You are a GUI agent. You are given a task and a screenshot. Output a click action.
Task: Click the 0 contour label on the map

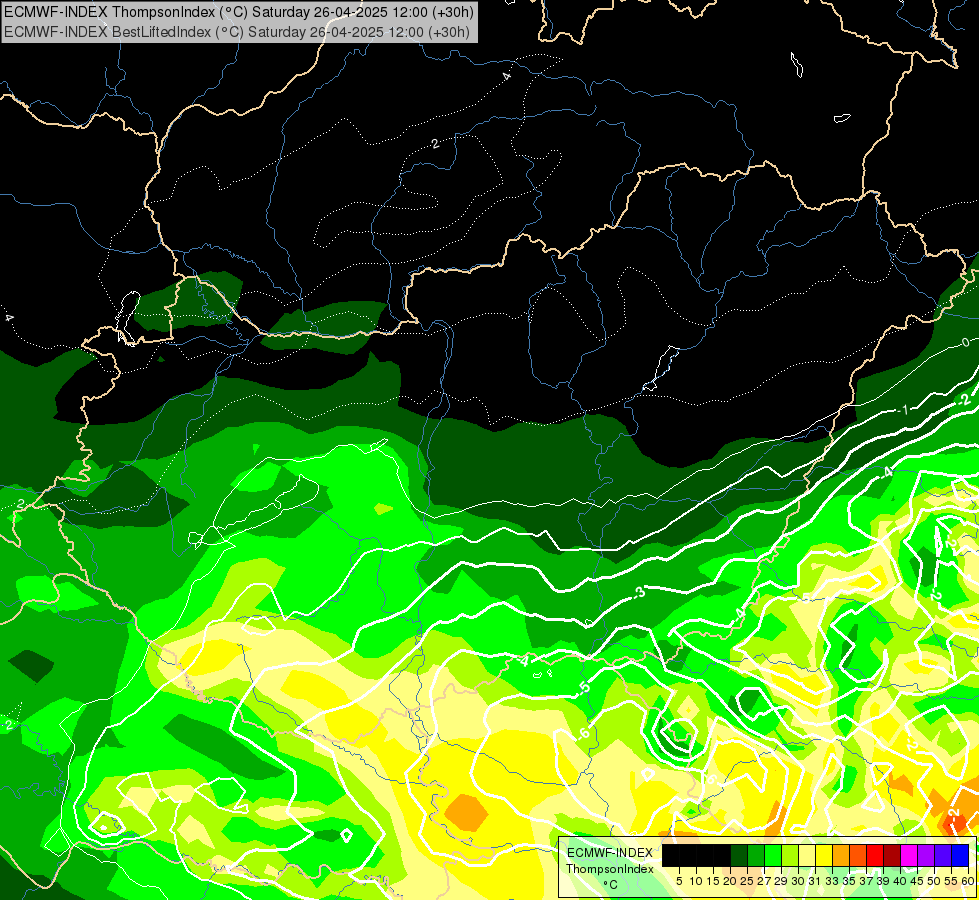click(965, 342)
